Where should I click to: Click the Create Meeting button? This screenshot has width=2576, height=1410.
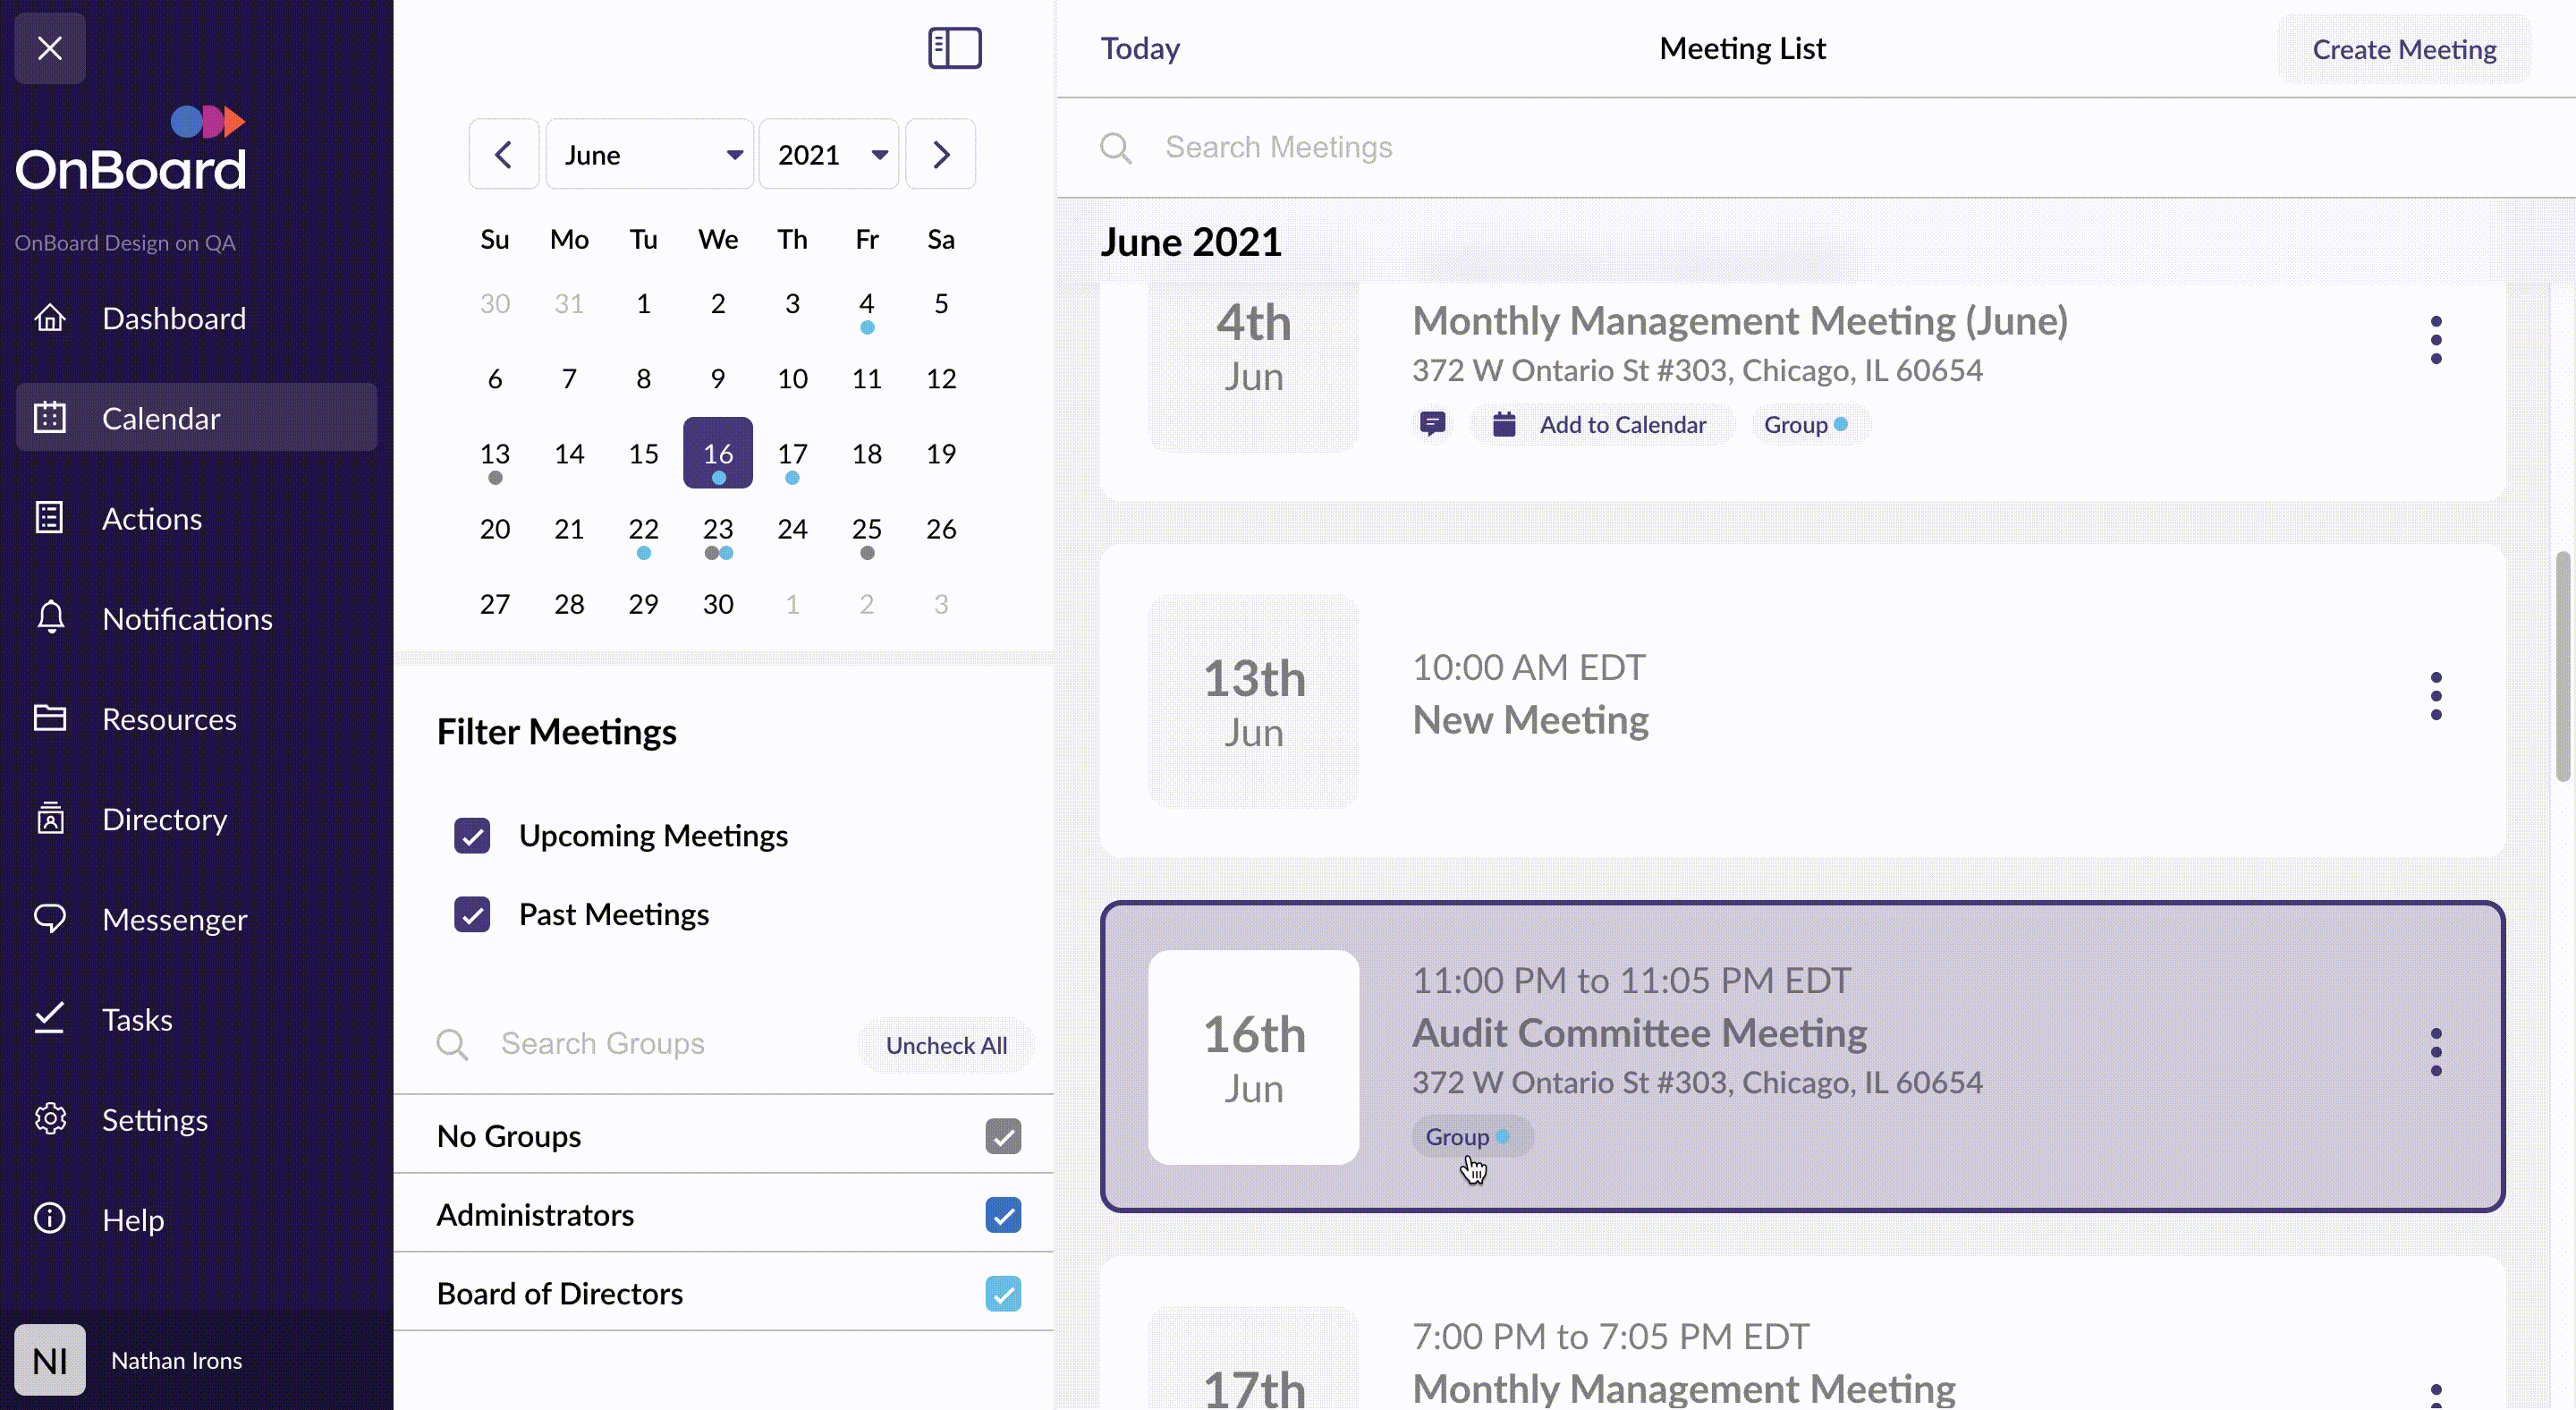[2404, 48]
